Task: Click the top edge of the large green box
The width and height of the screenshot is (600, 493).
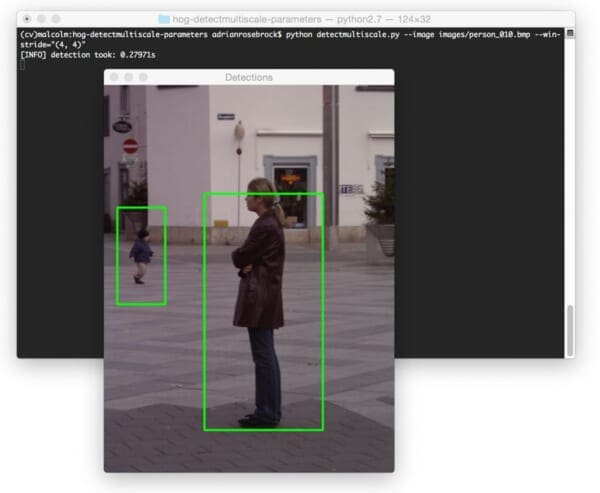Action: [x=264, y=193]
